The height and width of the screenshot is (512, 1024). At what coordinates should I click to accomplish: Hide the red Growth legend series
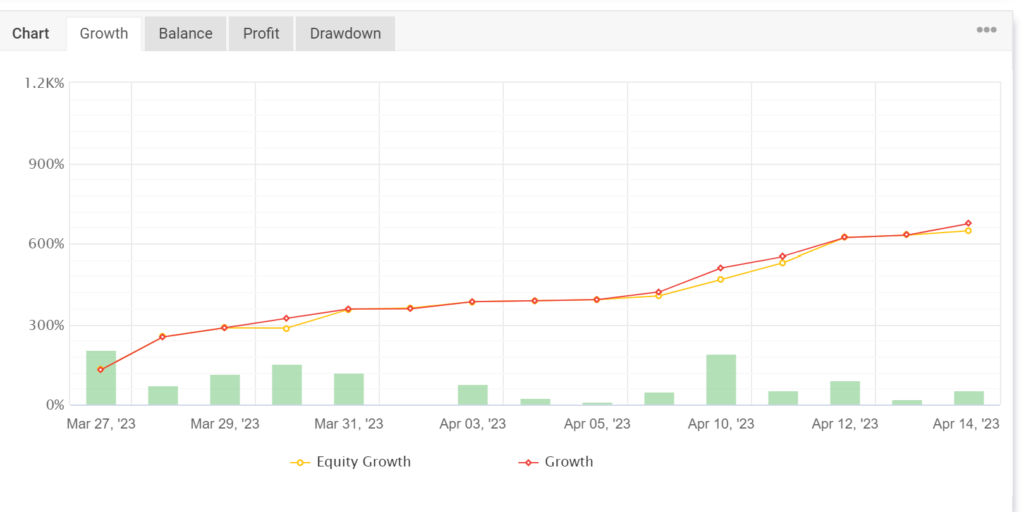click(568, 462)
